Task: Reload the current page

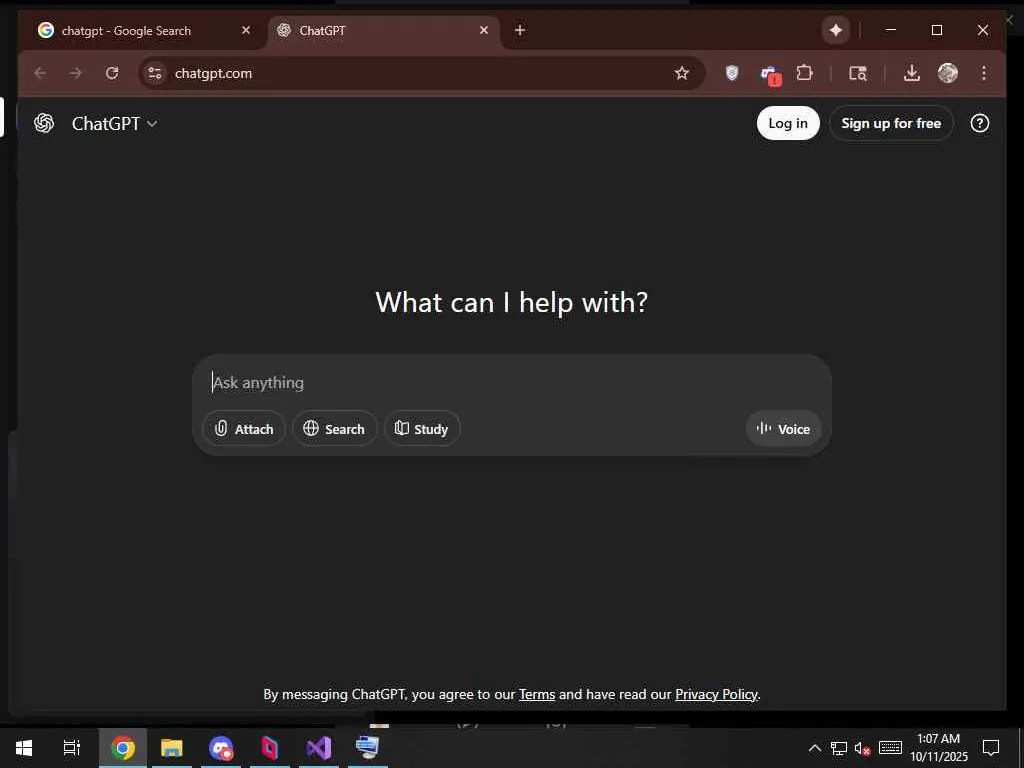Action: 112,73
